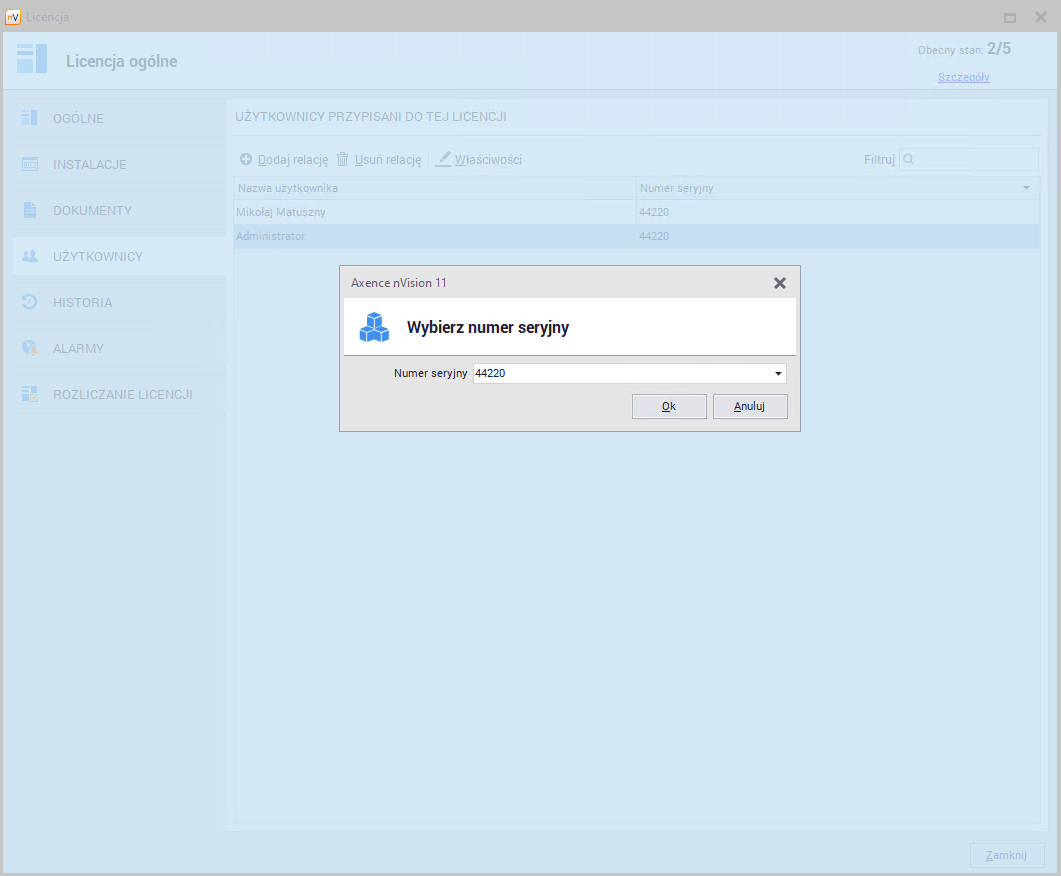Click the blue cubes dialog icon
The width and height of the screenshot is (1061, 876).
coord(374,327)
